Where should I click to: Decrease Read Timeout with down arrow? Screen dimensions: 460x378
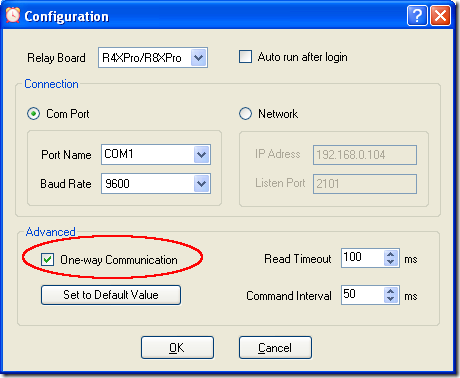pyautogui.click(x=391, y=262)
